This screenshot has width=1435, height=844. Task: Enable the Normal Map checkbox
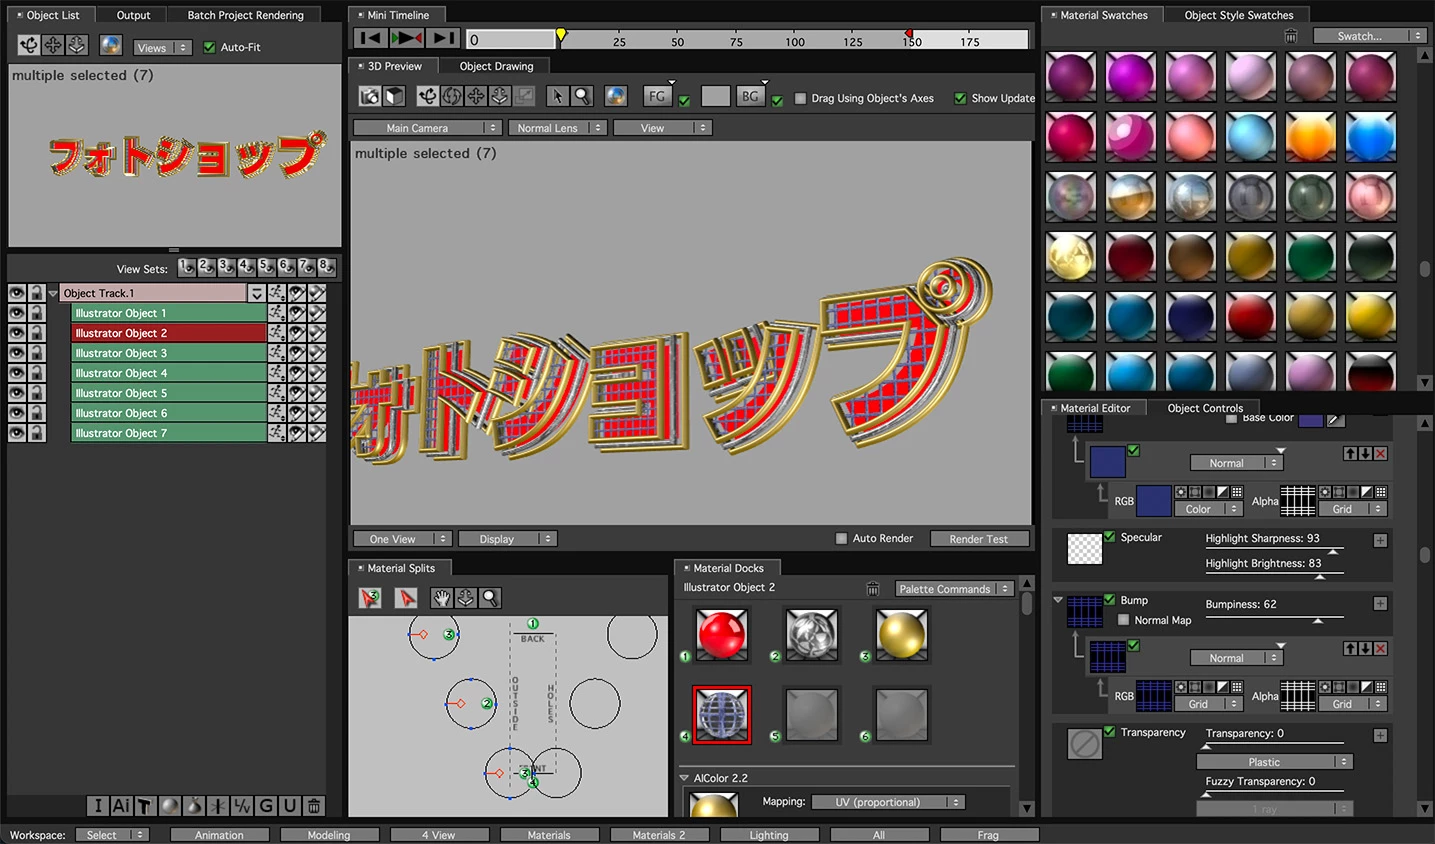(x=1123, y=620)
